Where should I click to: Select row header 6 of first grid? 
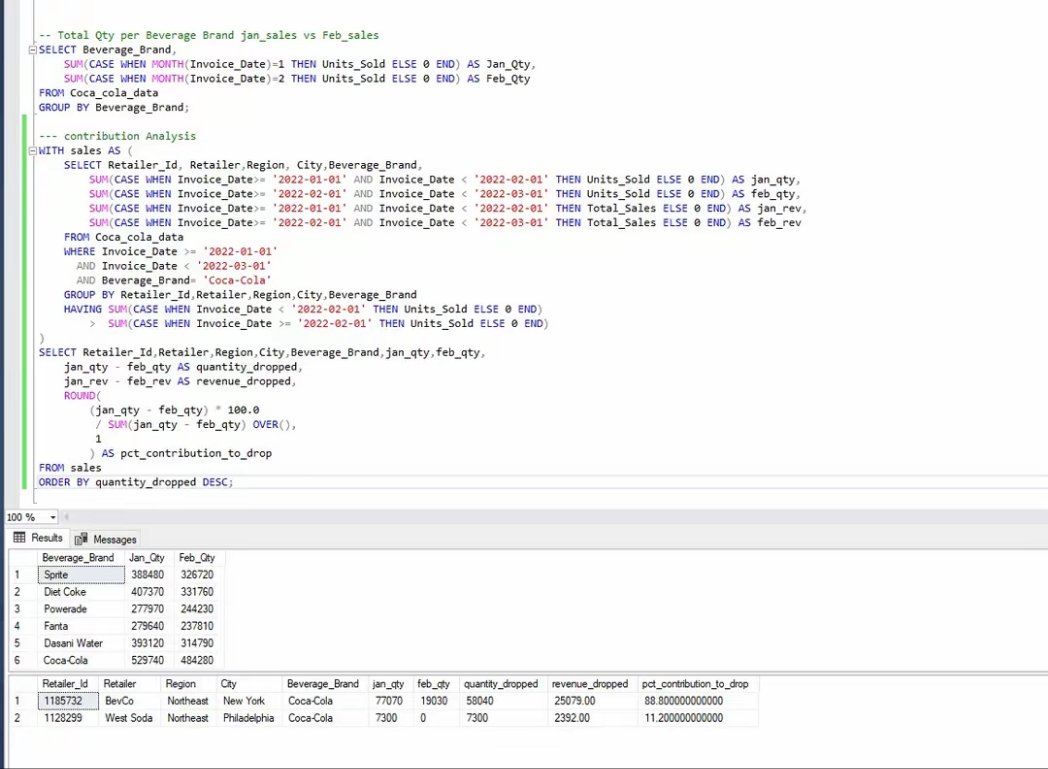coord(23,660)
